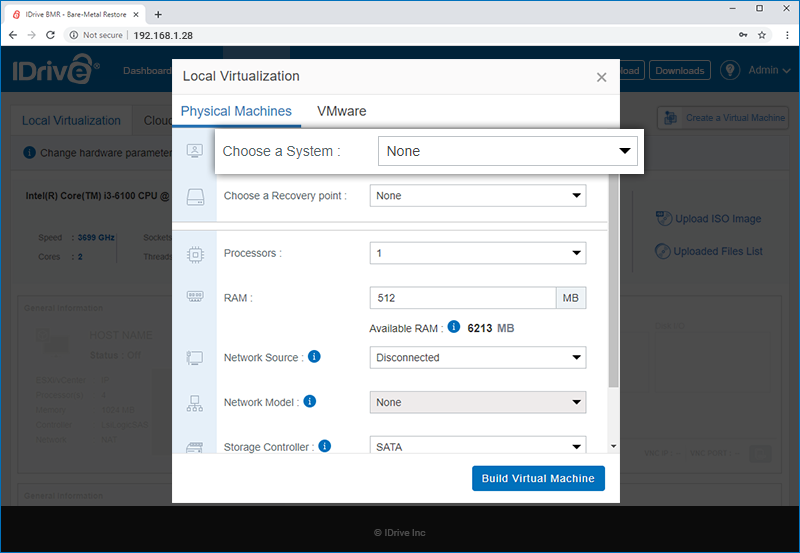
Task: Reload the page with the refresh icon
Action: click(50, 35)
